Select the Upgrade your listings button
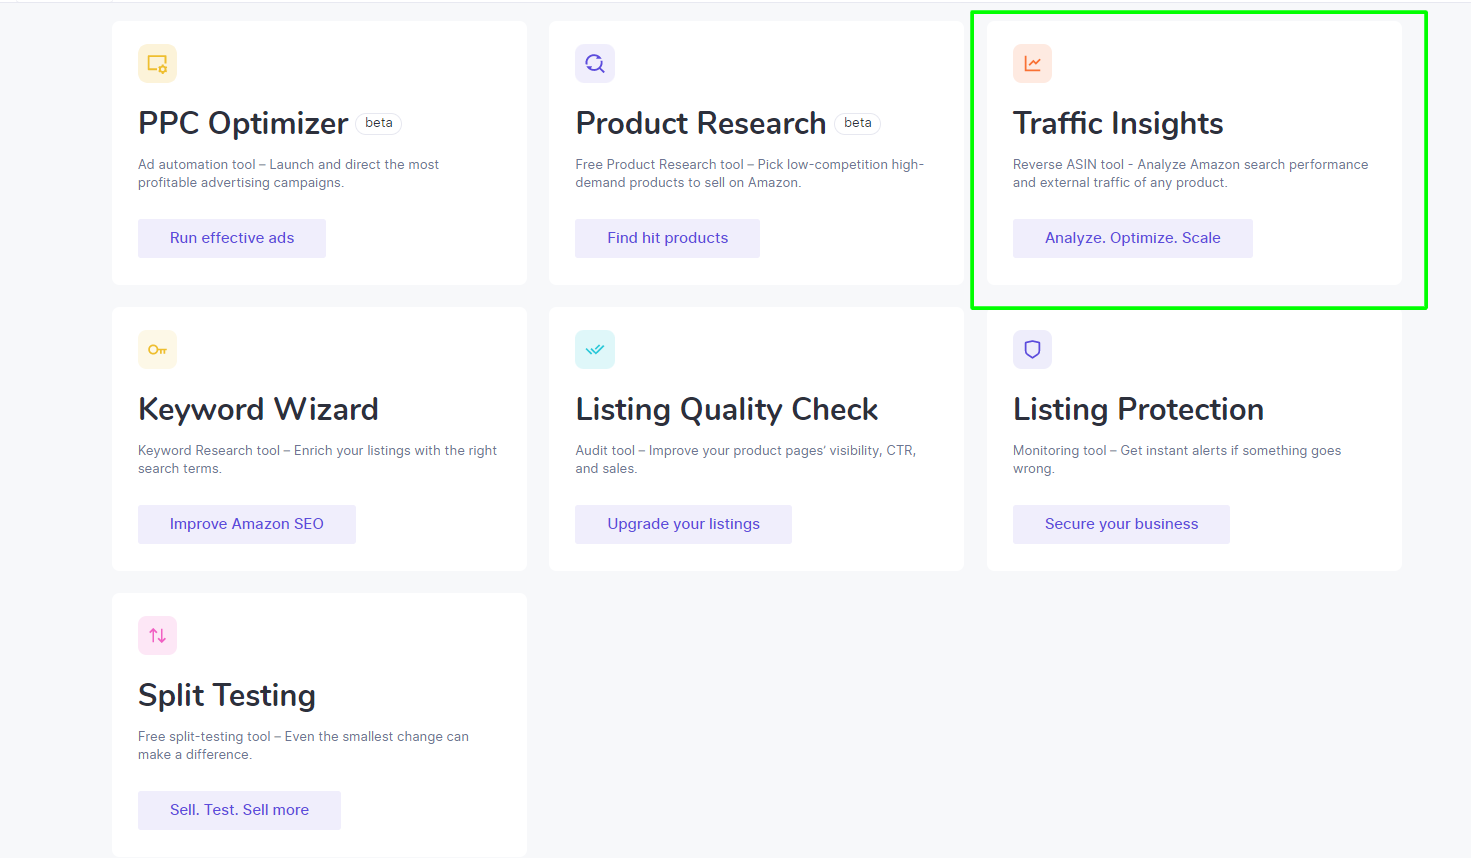 click(x=683, y=524)
